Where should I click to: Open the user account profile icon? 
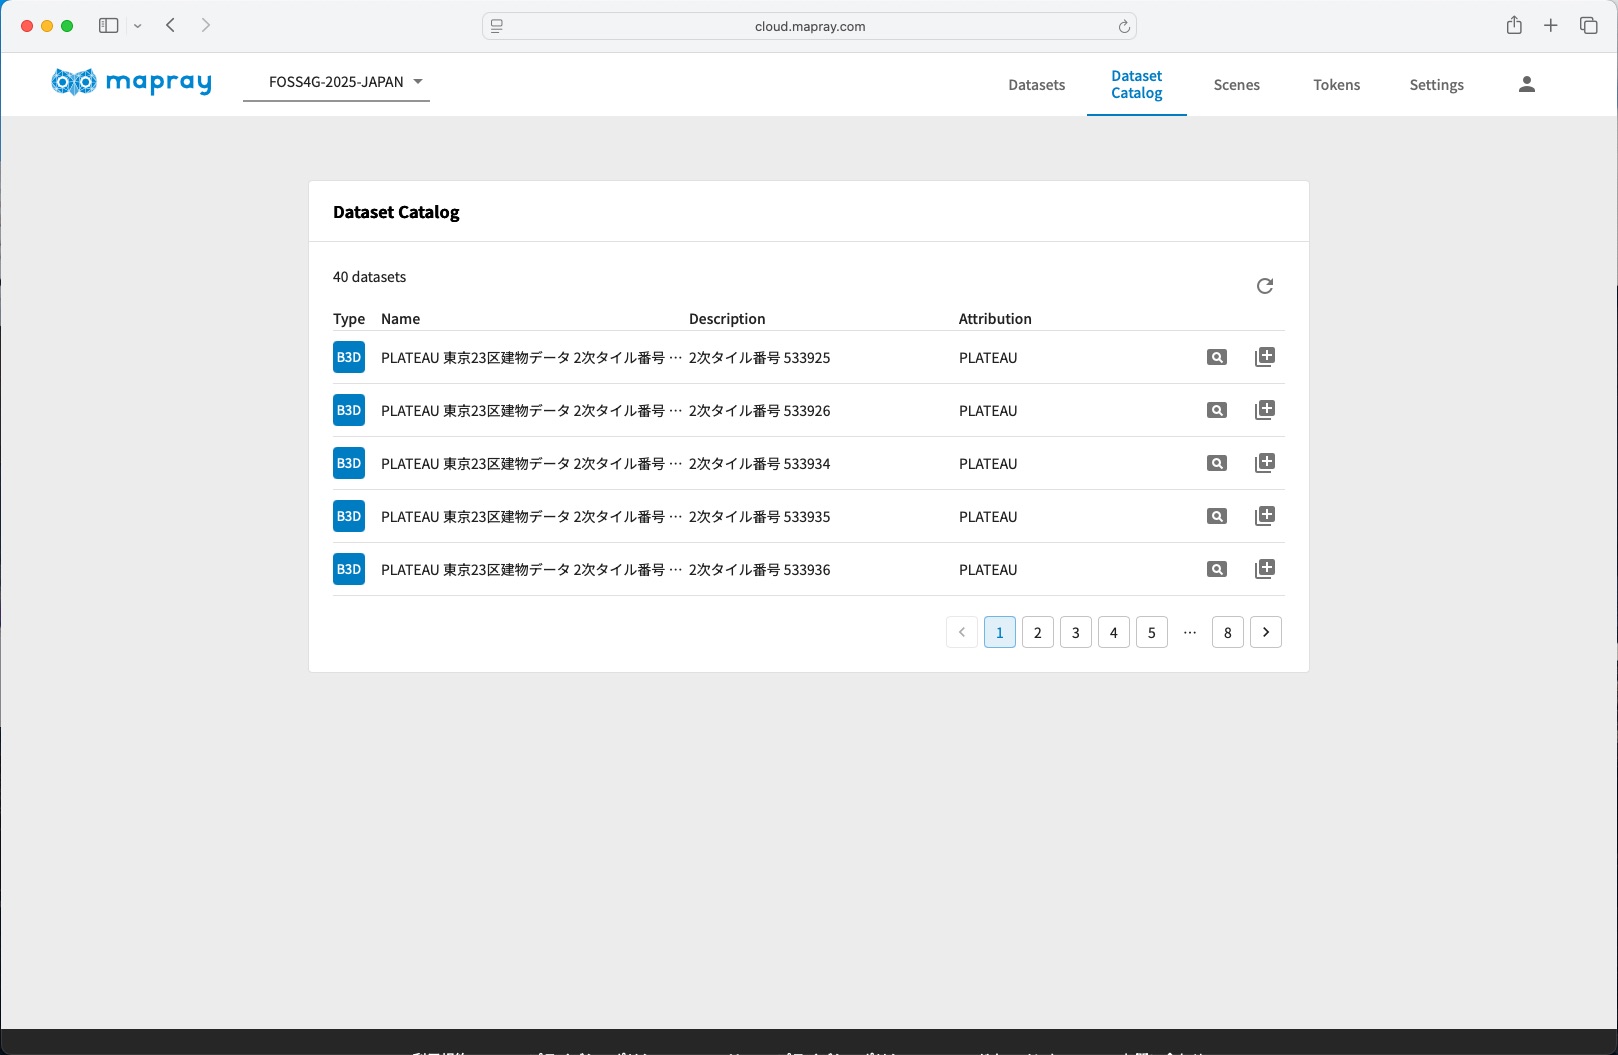point(1526,85)
